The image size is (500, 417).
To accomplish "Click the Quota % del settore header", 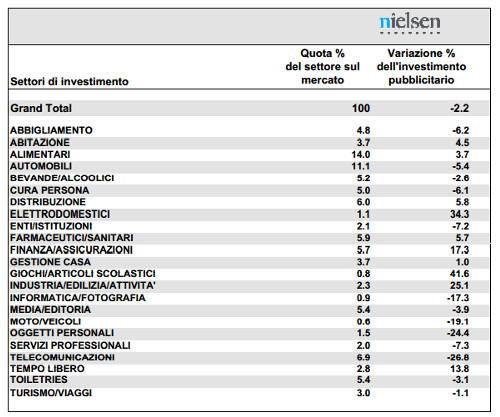I will 322,66.
